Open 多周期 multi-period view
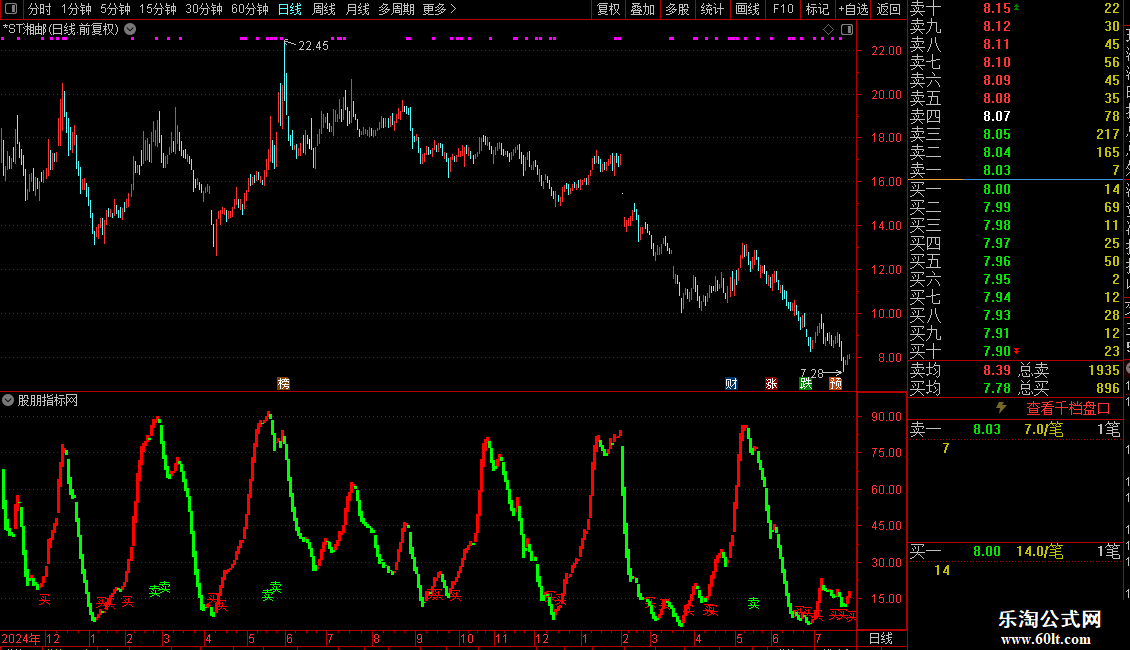 (x=396, y=9)
